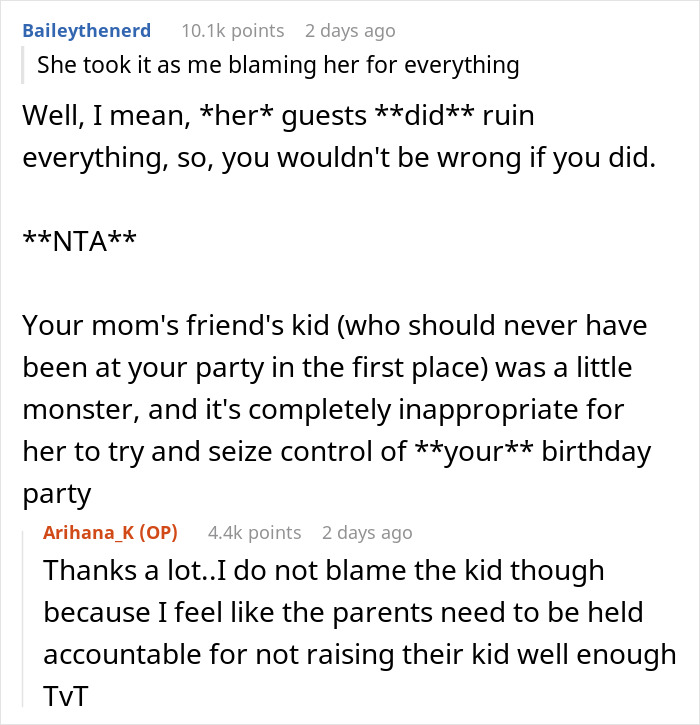
Task: Collapse the OP reply via its thread line
Action: tap(31, 620)
